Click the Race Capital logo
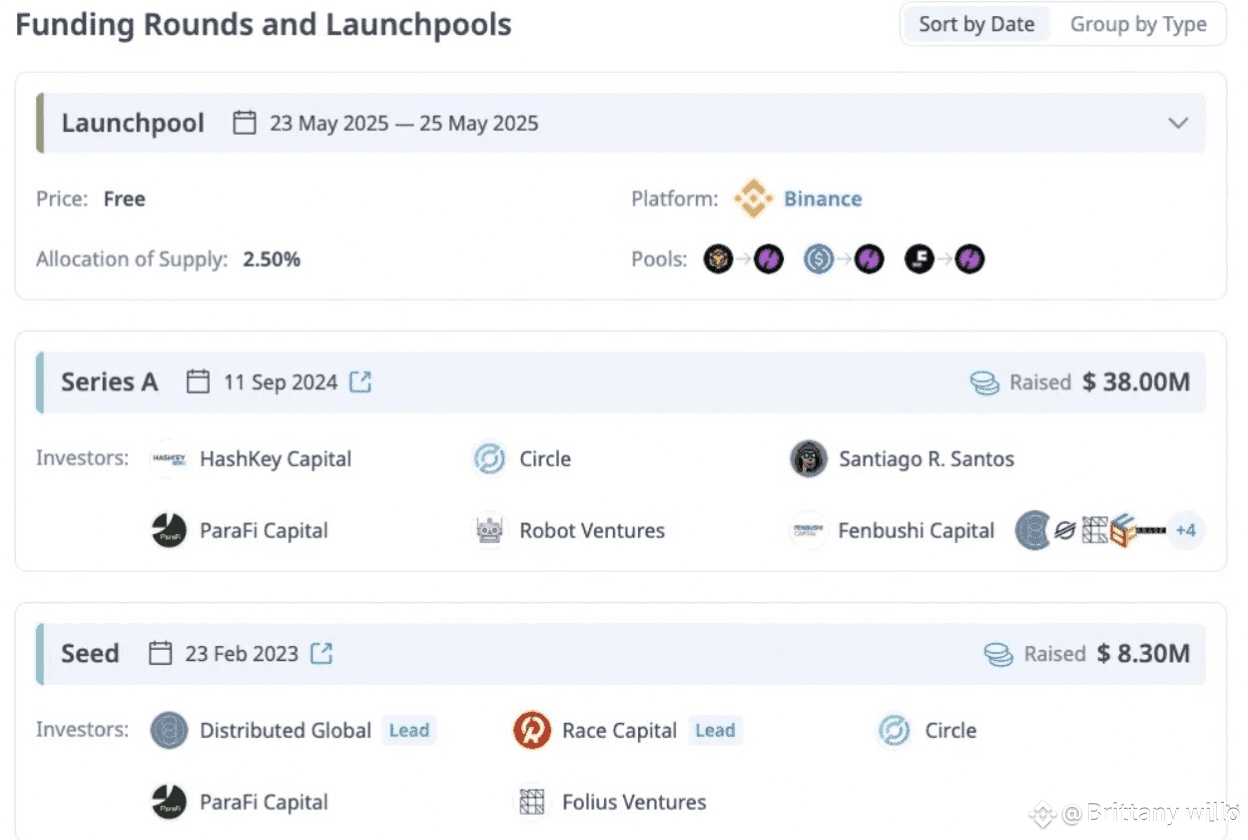 [x=532, y=730]
